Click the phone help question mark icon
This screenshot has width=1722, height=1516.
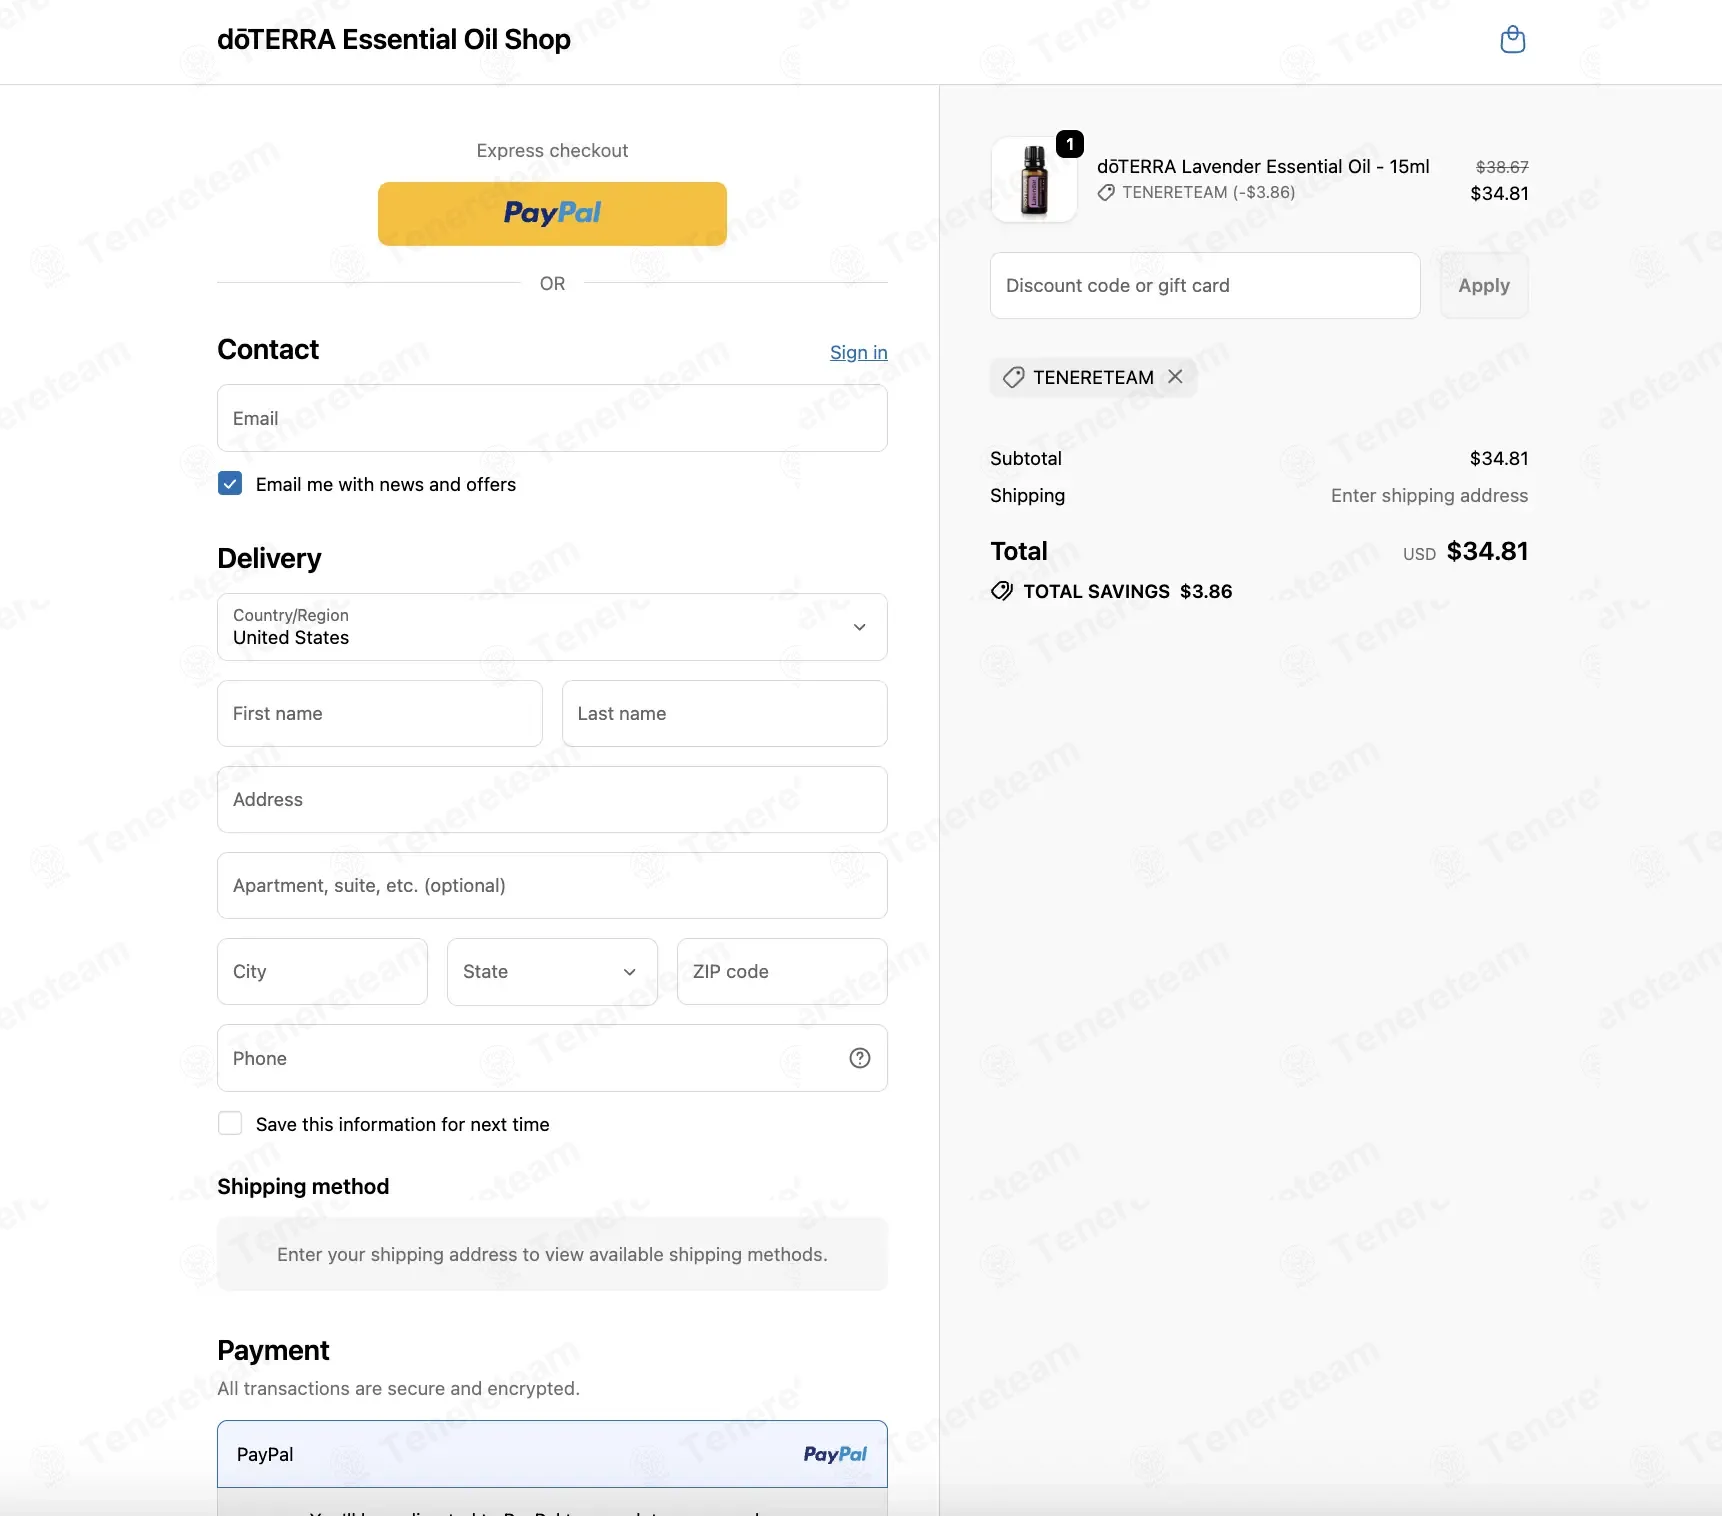pyautogui.click(x=860, y=1058)
